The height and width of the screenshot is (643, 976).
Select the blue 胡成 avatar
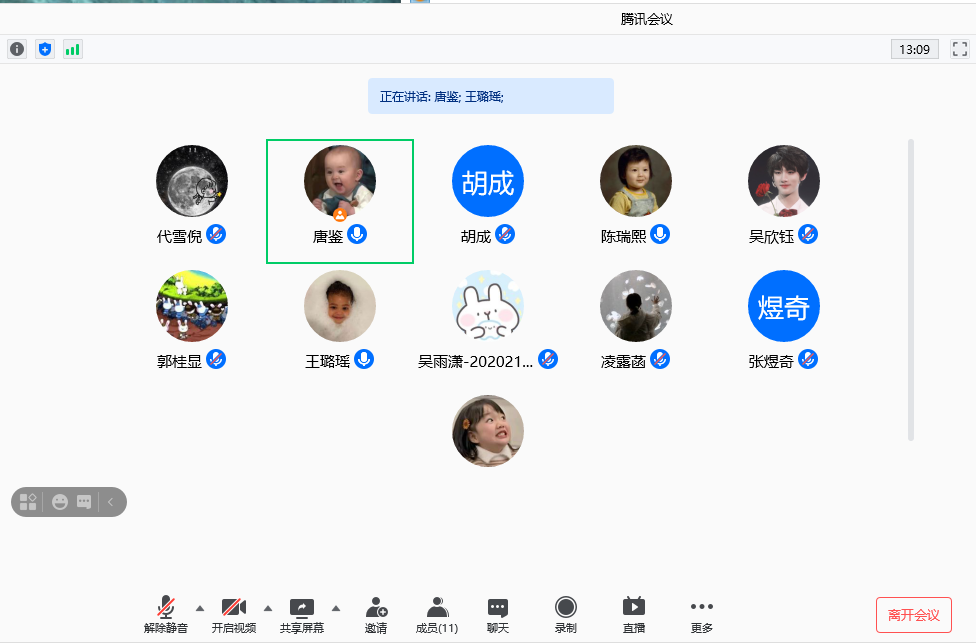coord(488,181)
